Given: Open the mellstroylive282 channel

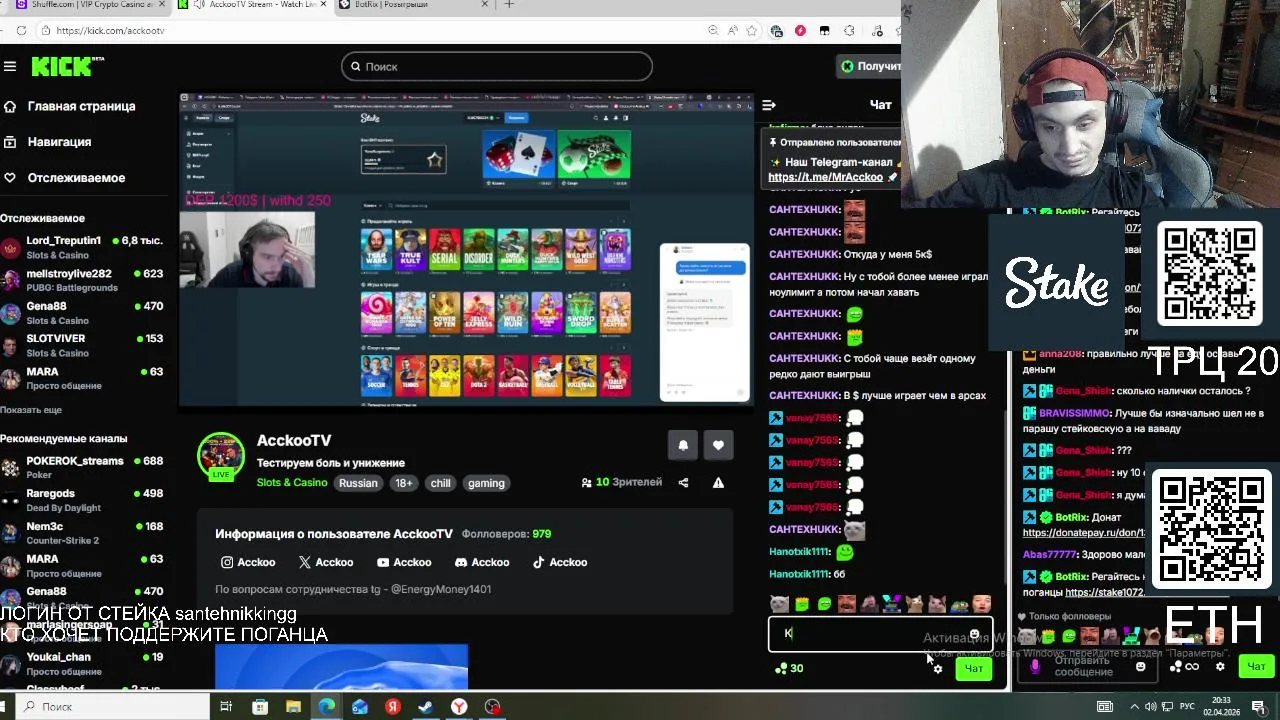Looking at the screenshot, I should (x=82, y=280).
